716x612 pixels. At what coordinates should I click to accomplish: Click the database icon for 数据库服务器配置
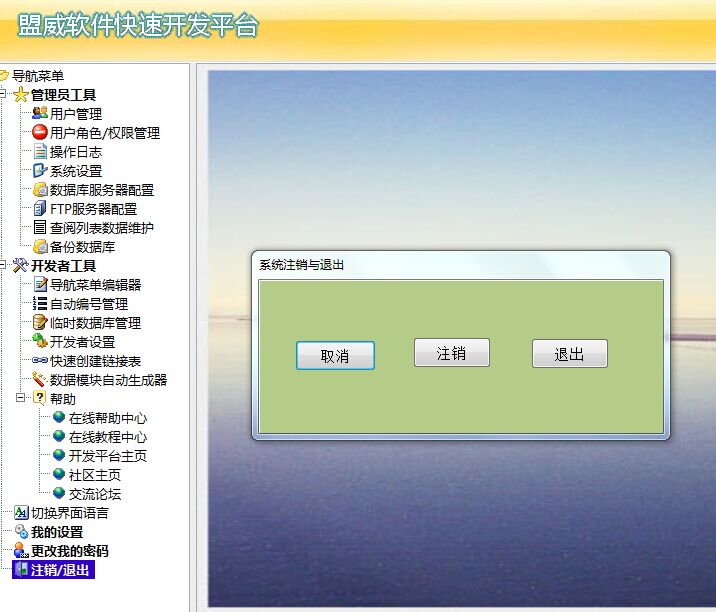[40, 190]
